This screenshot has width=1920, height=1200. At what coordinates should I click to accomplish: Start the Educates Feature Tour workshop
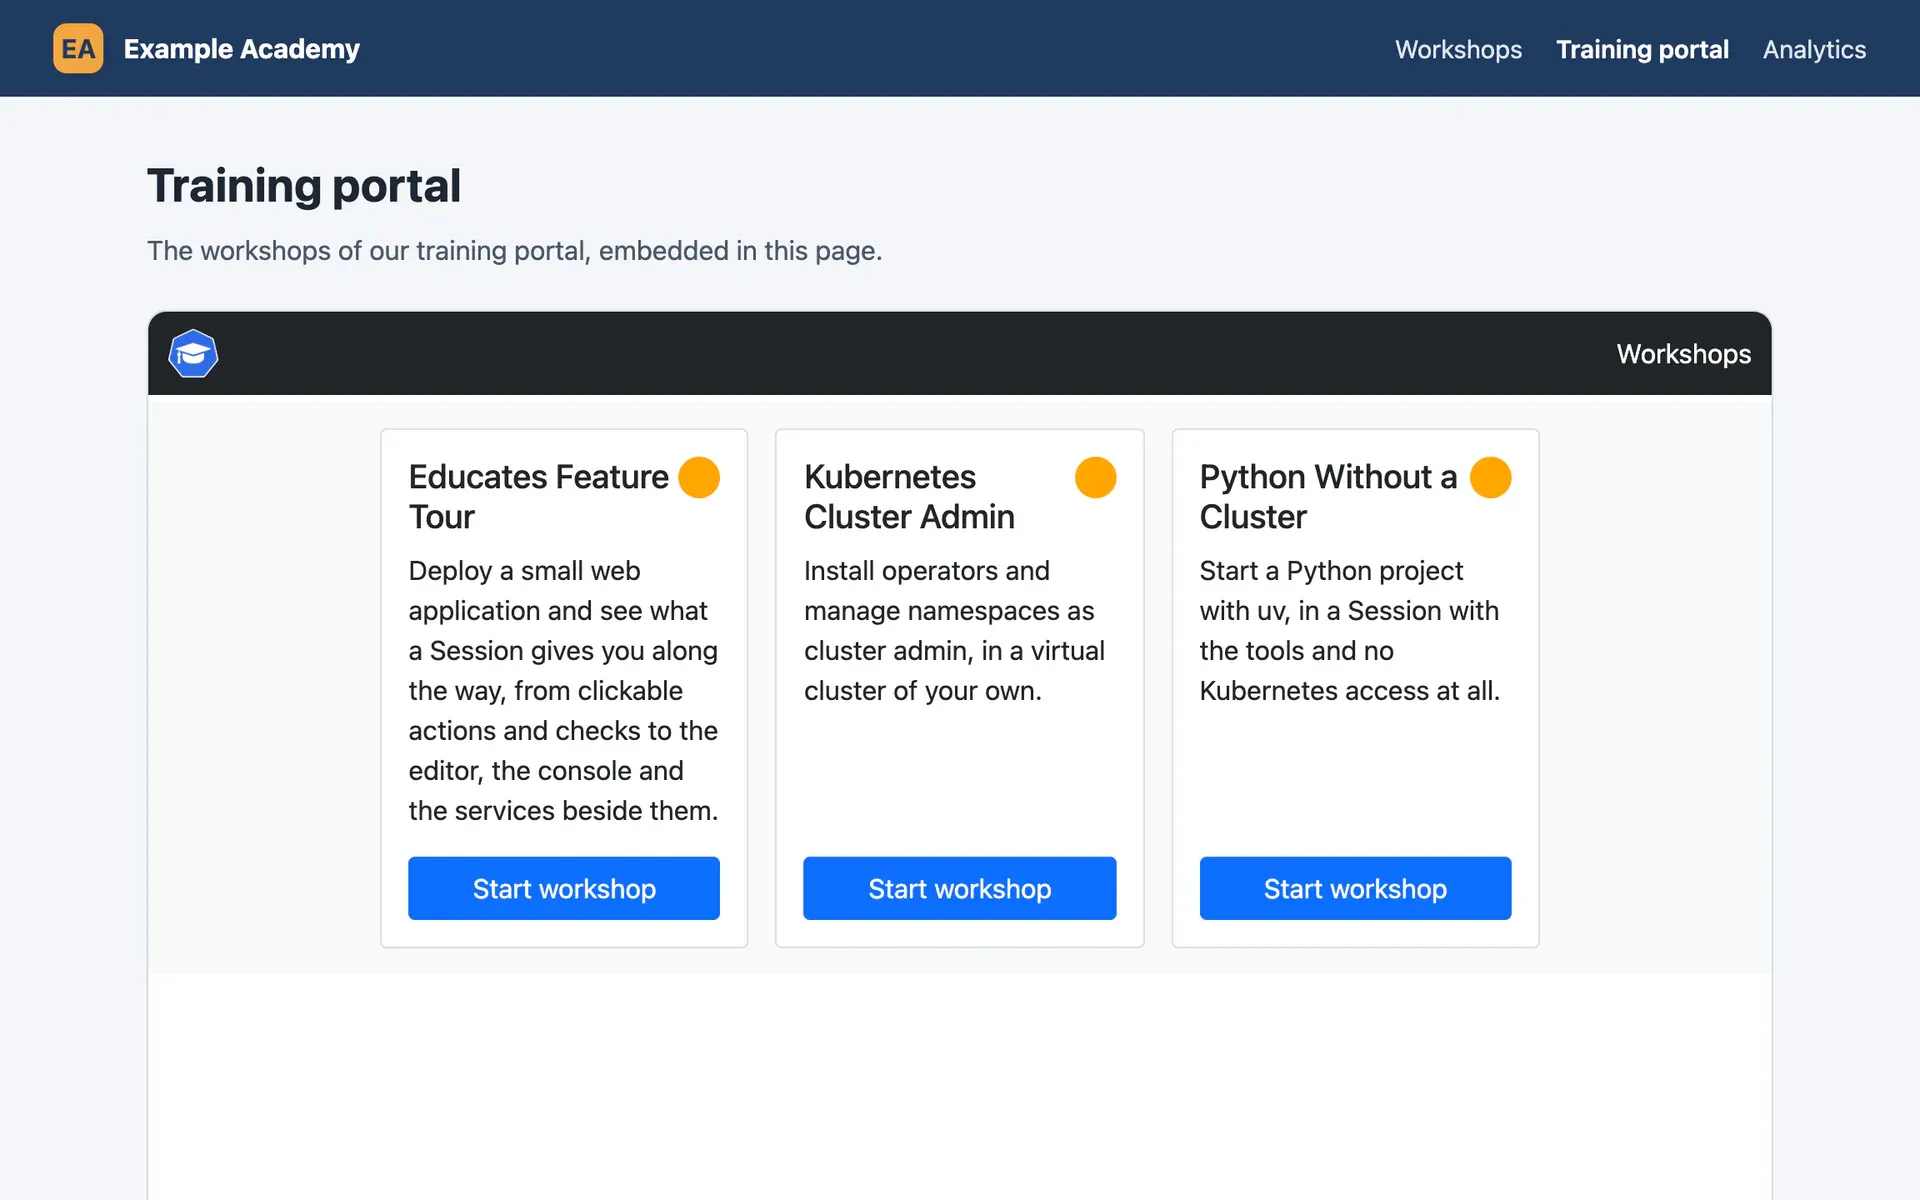coord(564,888)
